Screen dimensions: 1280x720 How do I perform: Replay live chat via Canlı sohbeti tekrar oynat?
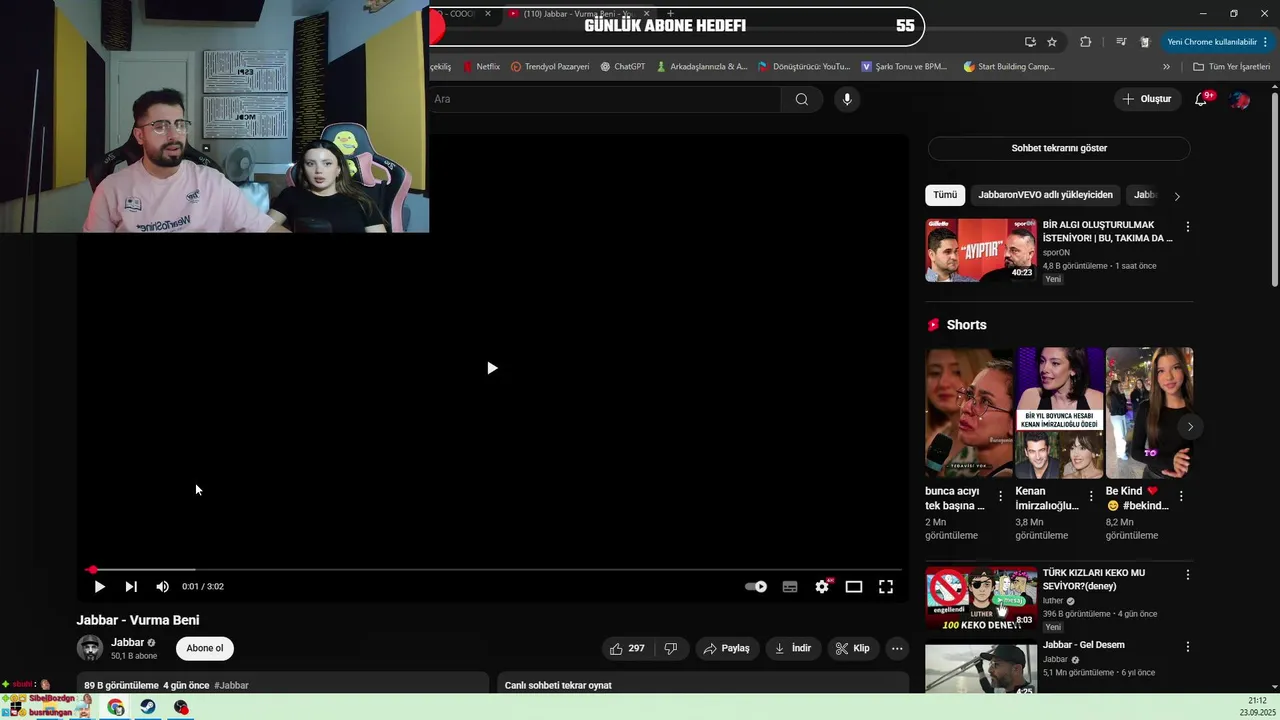tap(558, 685)
